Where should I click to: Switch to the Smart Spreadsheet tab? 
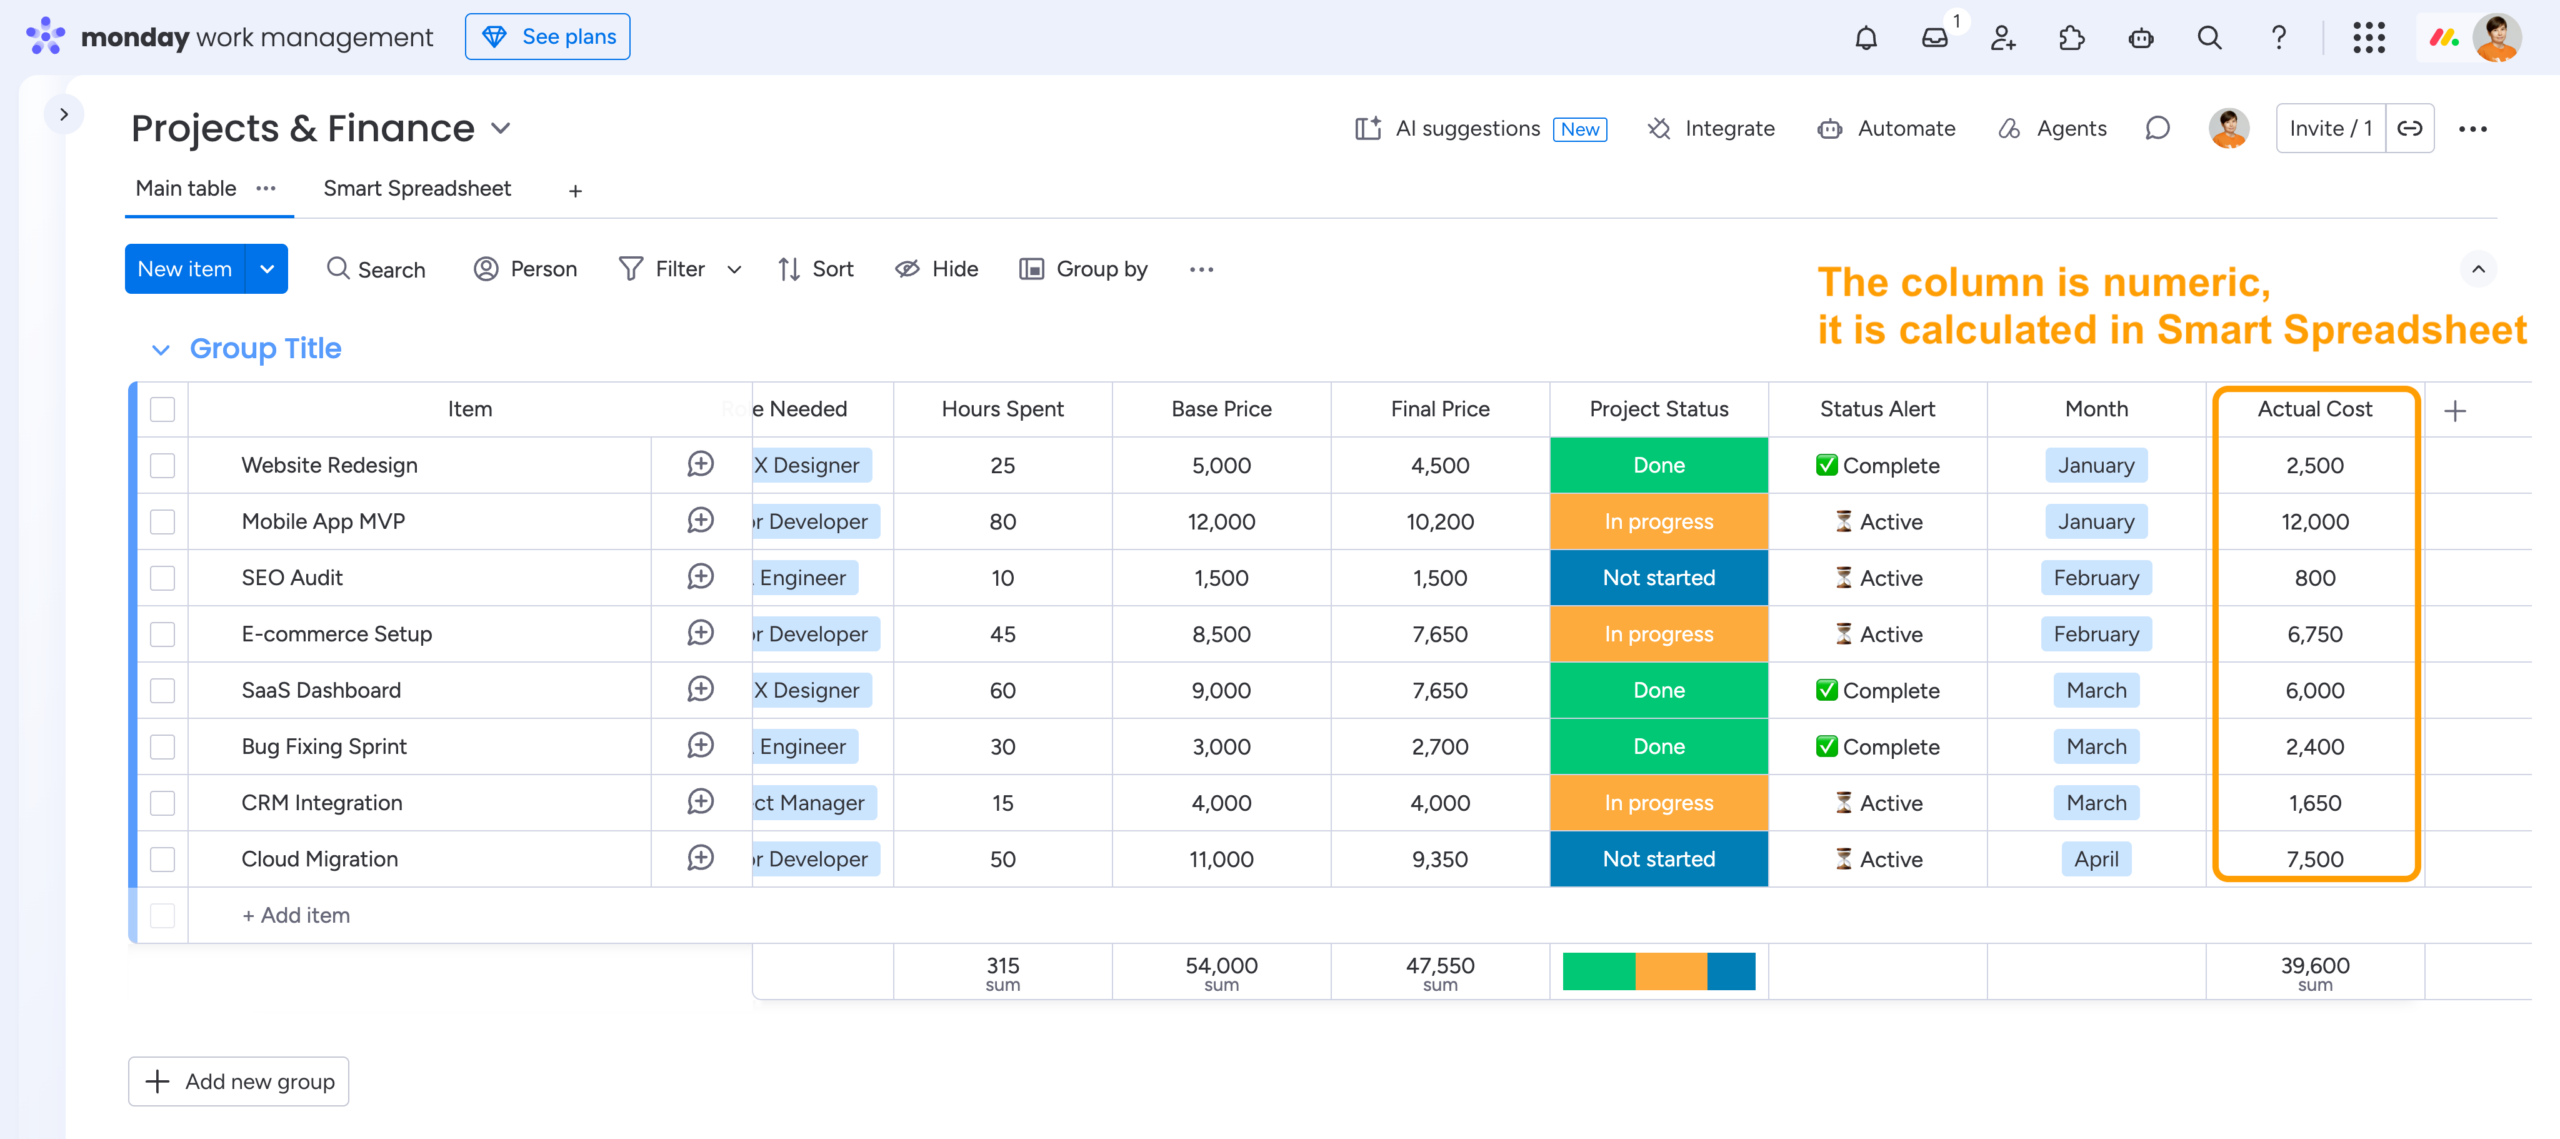point(417,189)
